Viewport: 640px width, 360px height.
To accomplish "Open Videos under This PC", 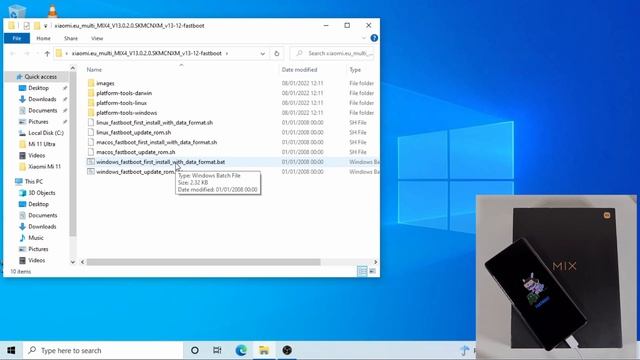I will coord(36,260).
